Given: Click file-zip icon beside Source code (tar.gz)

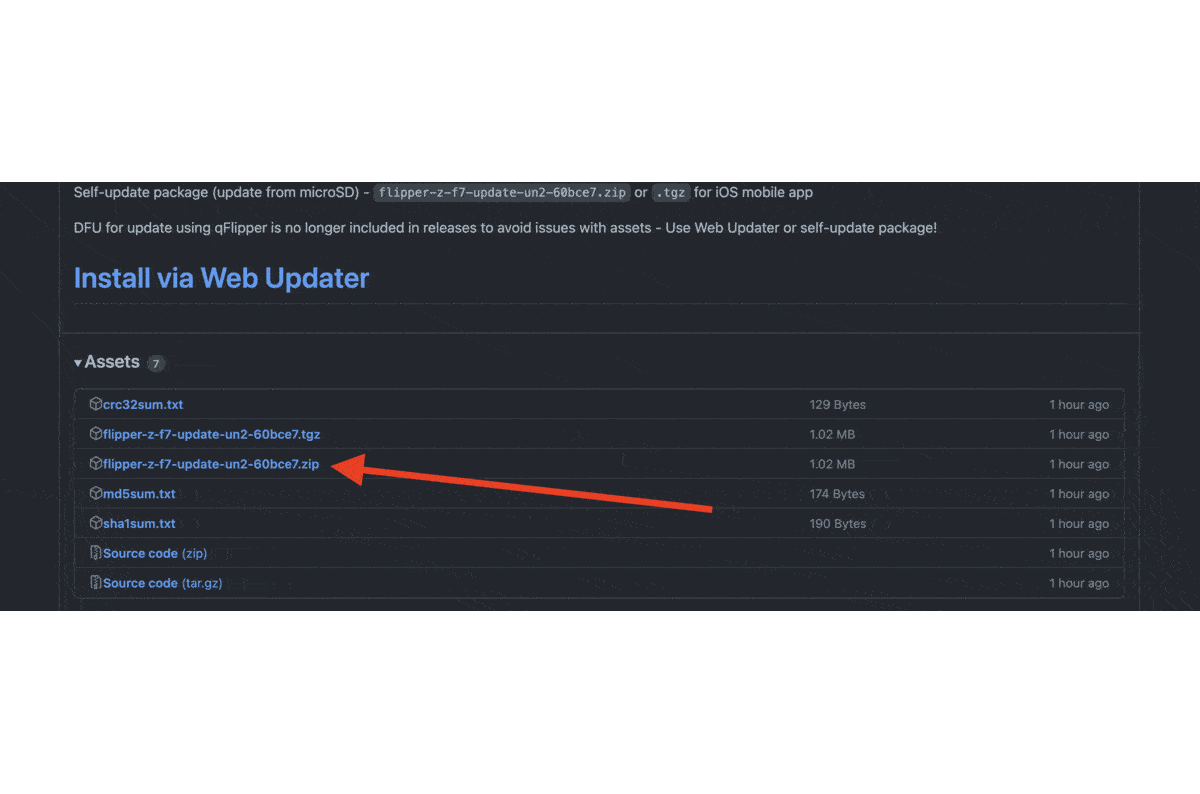Looking at the screenshot, I should coord(96,583).
